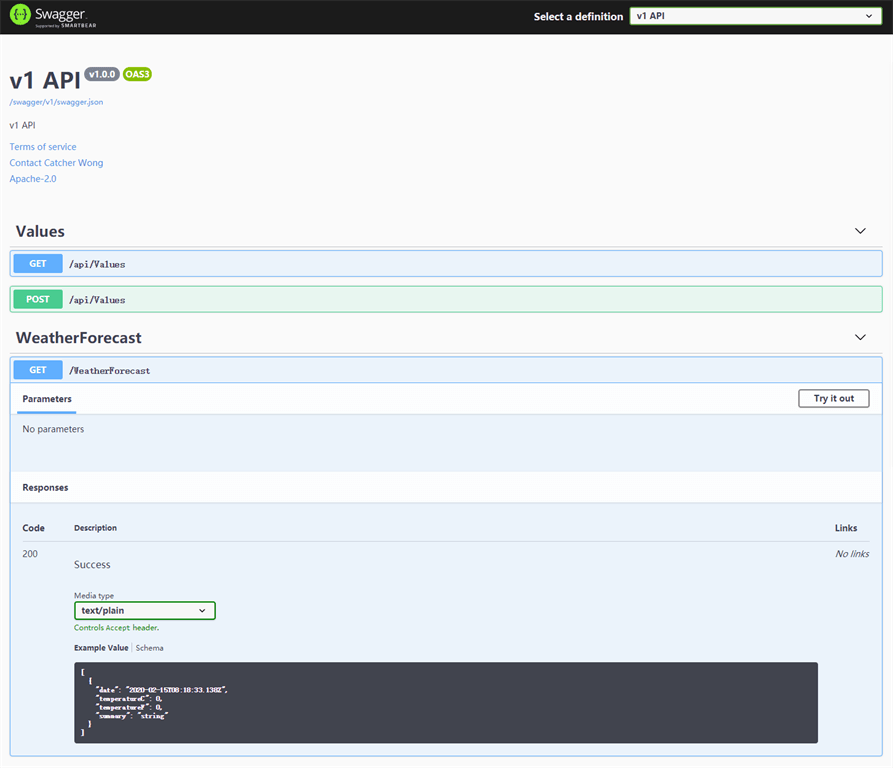Image resolution: width=893 pixels, height=768 pixels.
Task: Click the Swagger logo icon
Action: 21,15
